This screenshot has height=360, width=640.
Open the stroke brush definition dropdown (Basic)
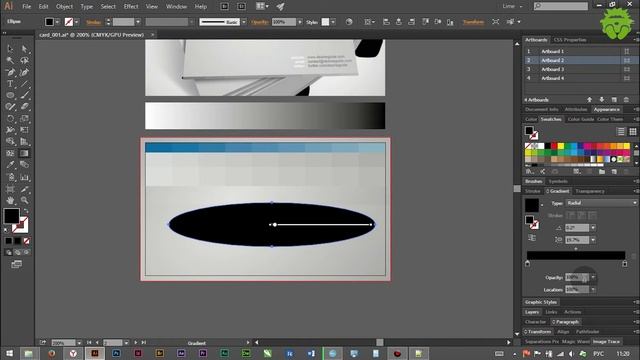tap(244, 22)
